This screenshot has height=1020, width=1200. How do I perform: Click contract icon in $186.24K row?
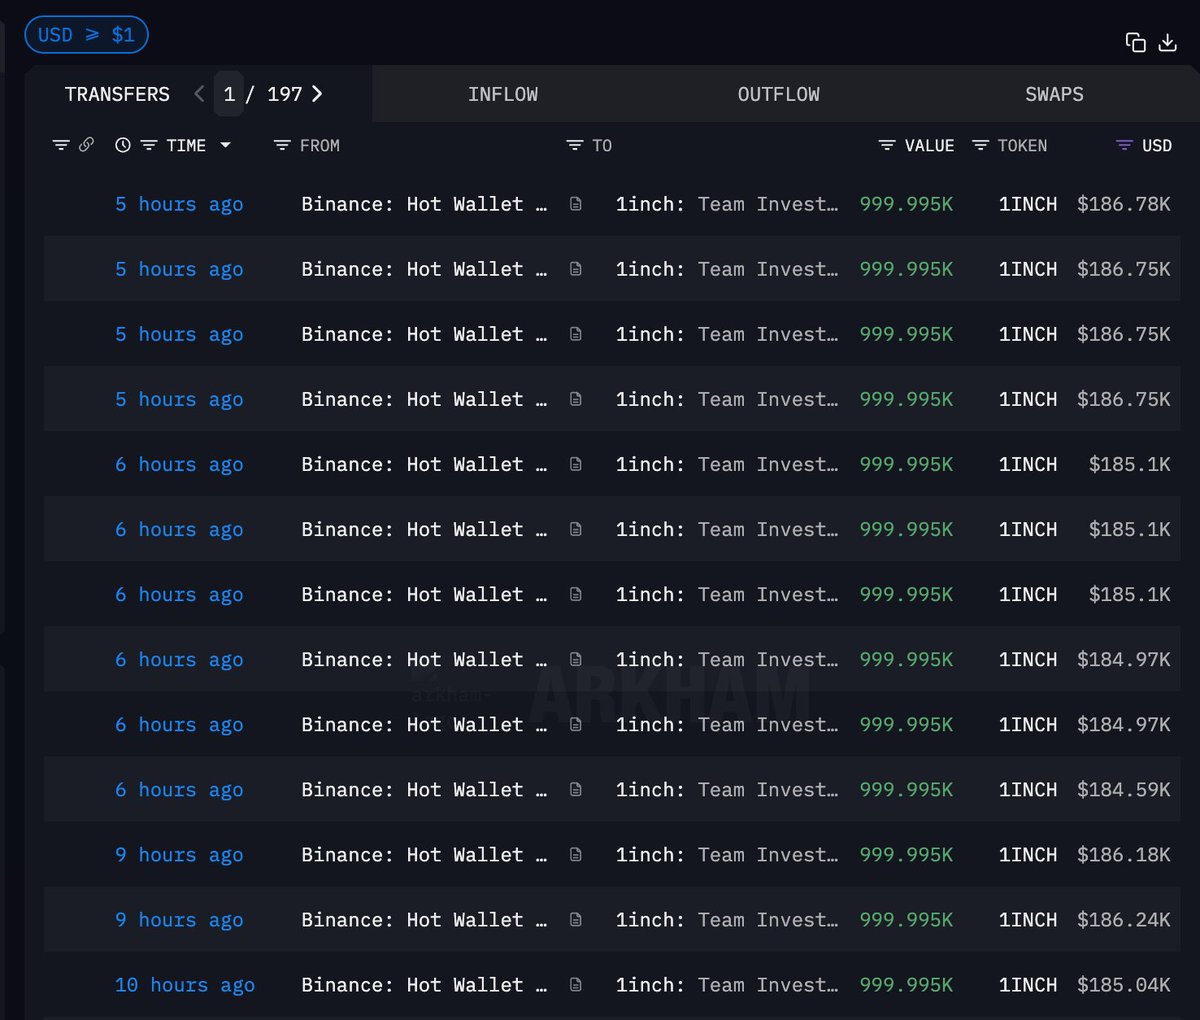click(x=576, y=920)
